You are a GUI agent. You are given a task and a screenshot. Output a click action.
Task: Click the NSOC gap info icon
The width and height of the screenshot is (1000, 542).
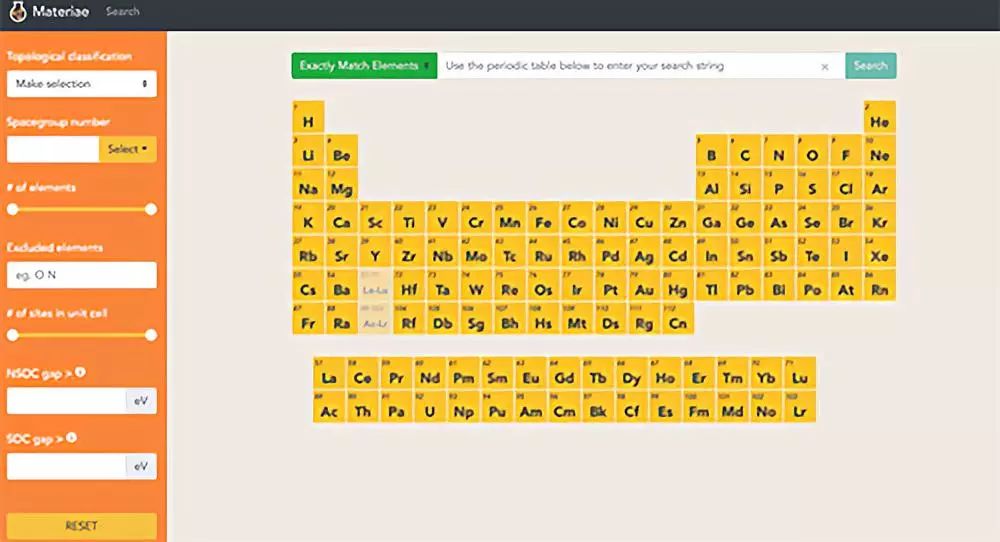click(x=80, y=372)
